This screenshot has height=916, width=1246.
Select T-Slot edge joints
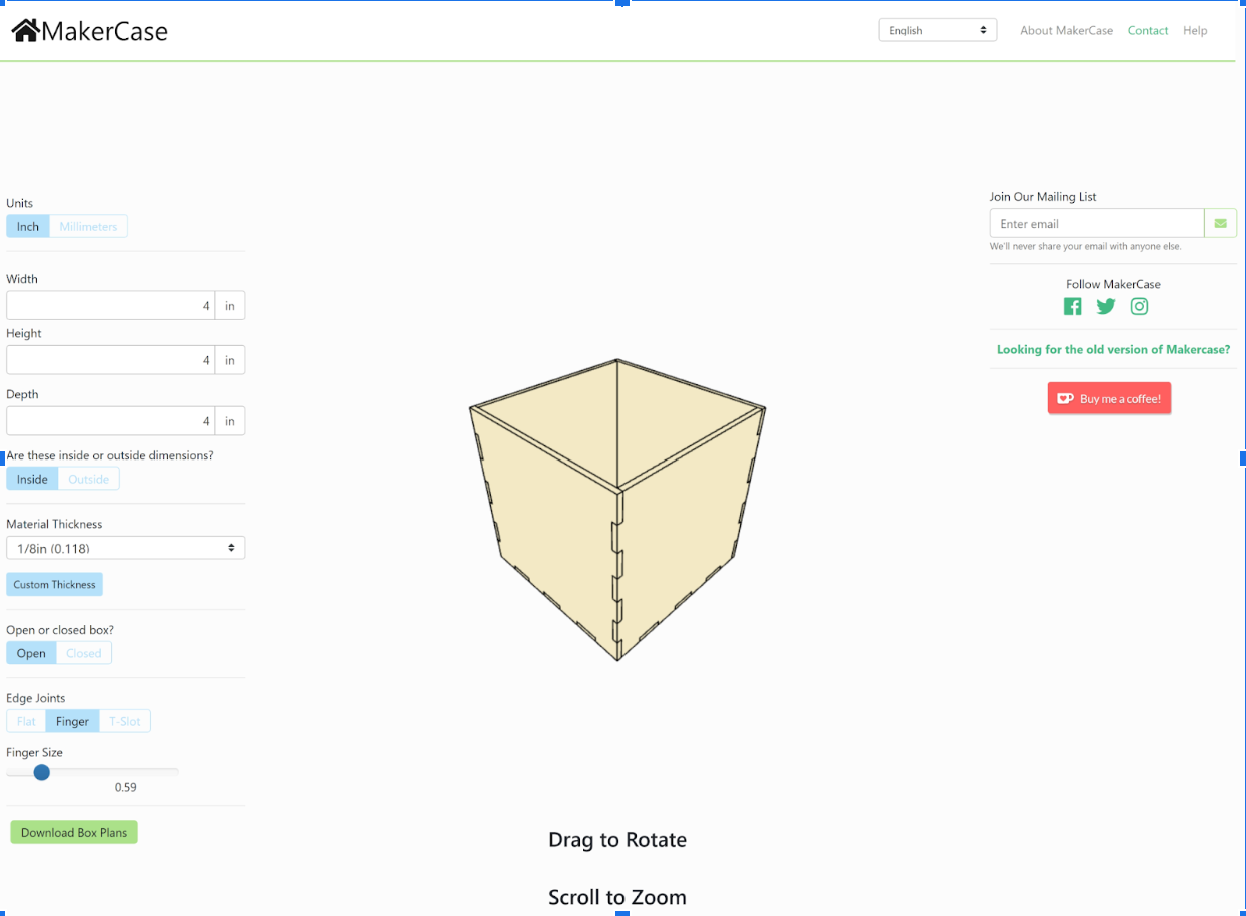coord(124,720)
